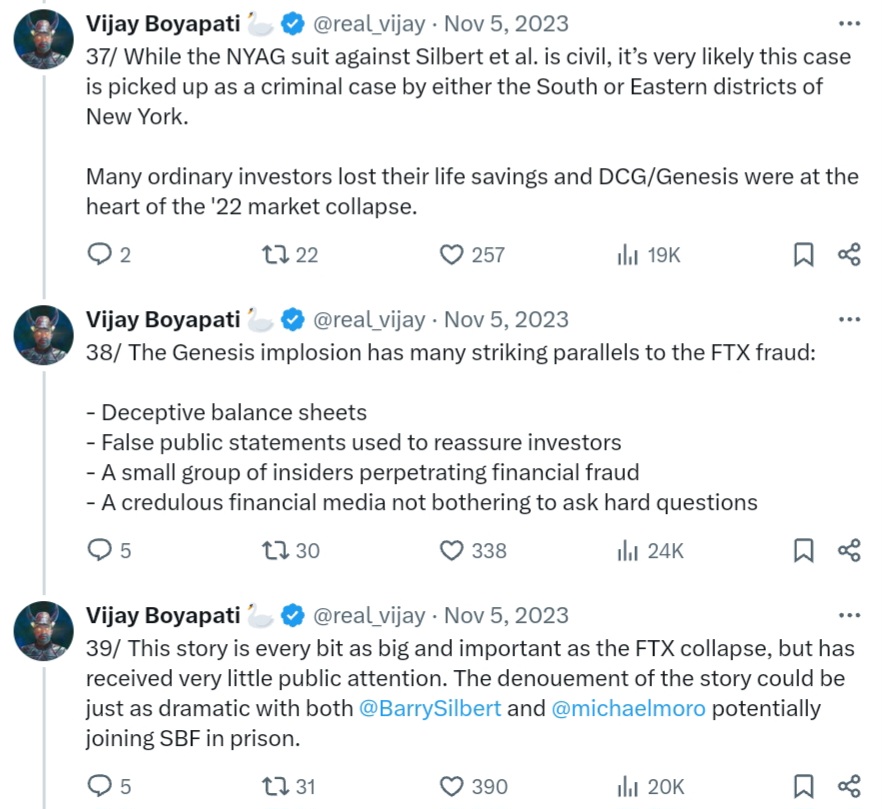Like the tweet with 257 likes
This screenshot has height=809, width=887.
click(x=453, y=255)
